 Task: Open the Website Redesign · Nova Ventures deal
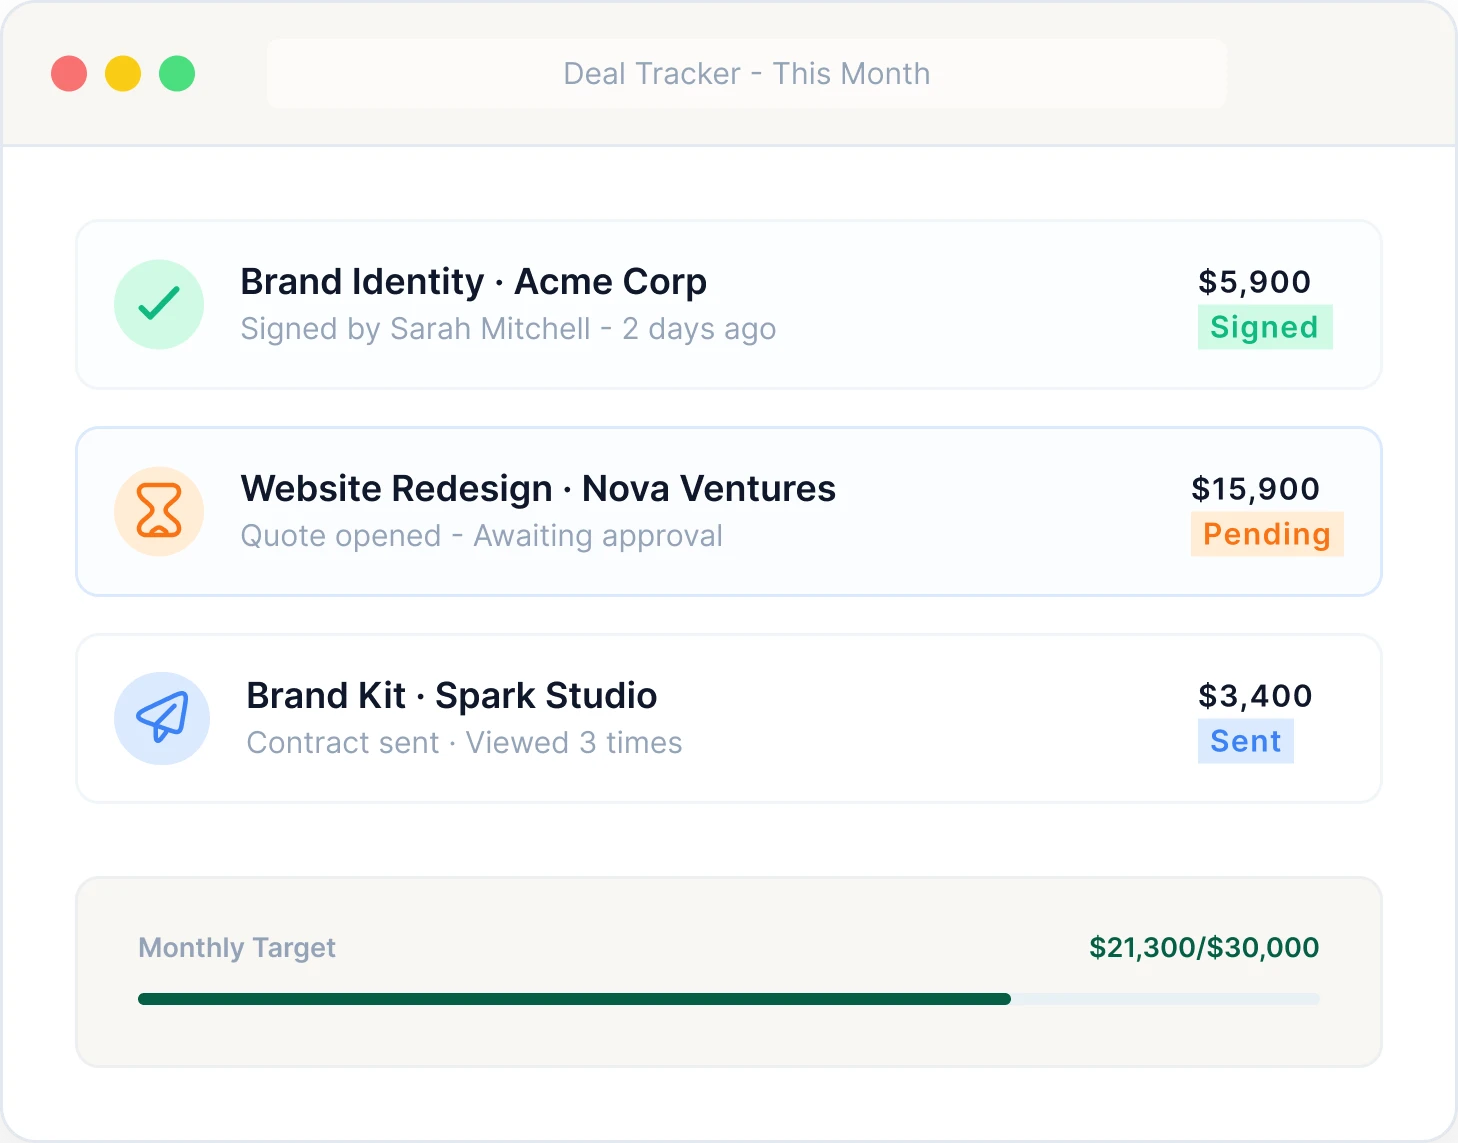pyautogui.click(x=538, y=489)
